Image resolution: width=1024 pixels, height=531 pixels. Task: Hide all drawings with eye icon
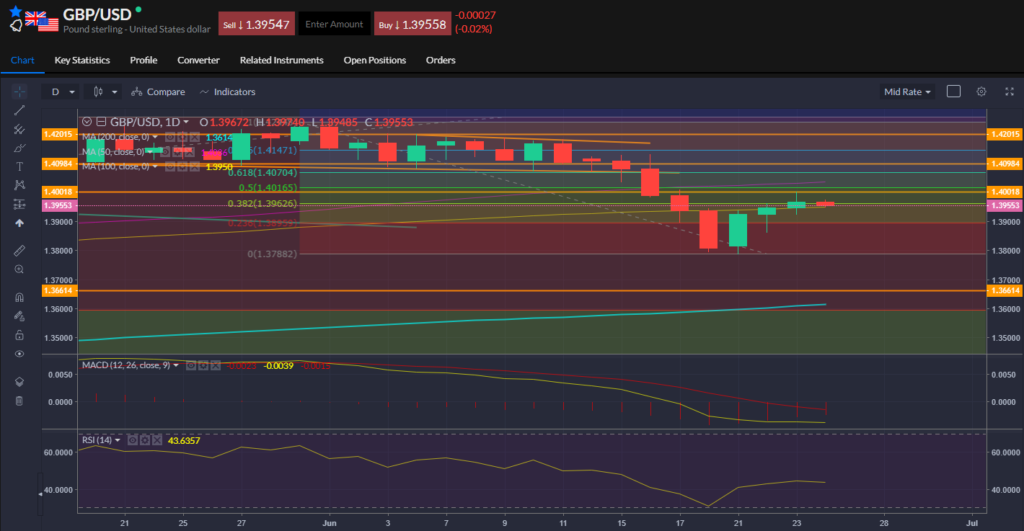click(x=19, y=353)
